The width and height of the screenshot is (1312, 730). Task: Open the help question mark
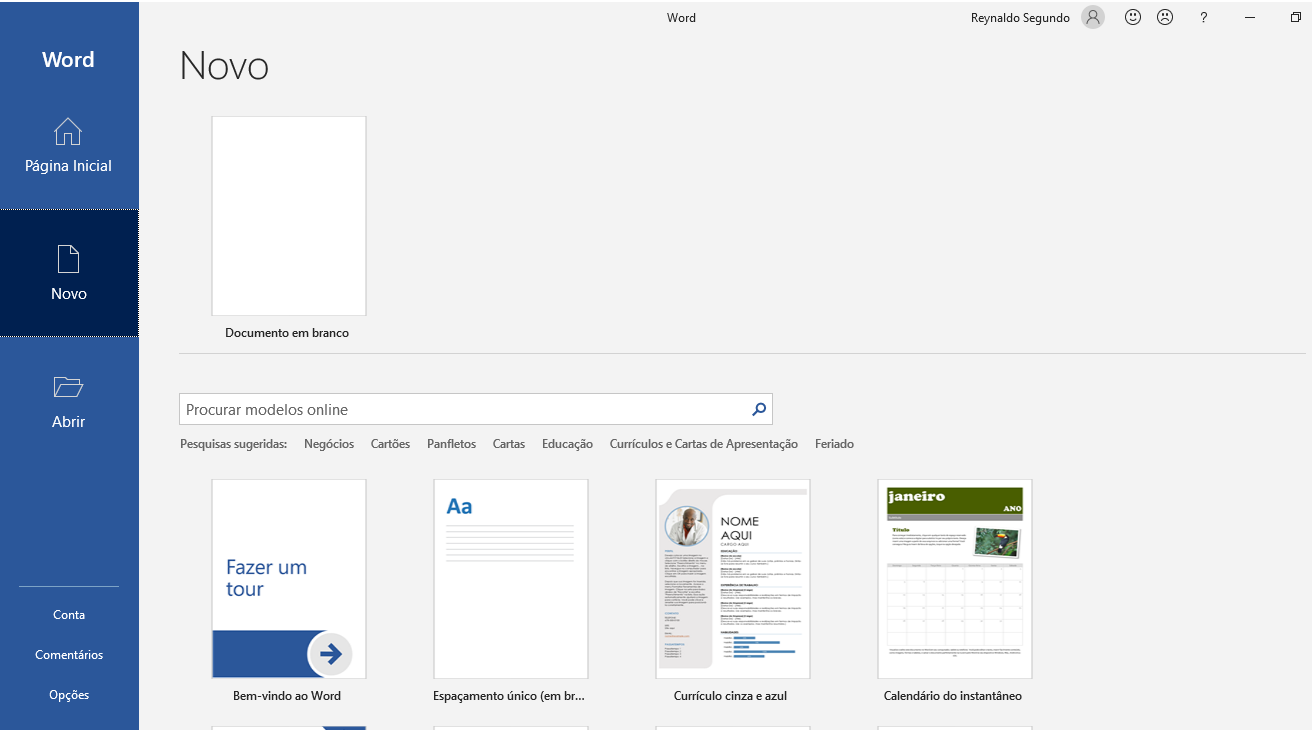coord(1204,17)
